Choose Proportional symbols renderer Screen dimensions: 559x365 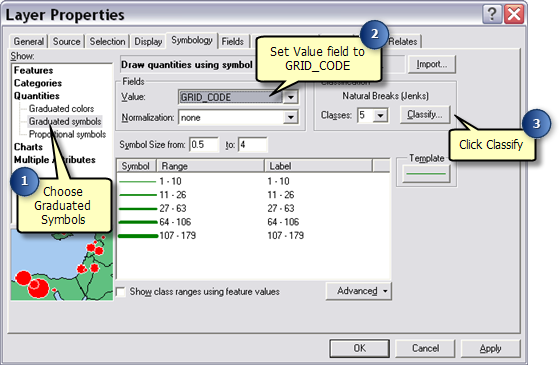click(67, 134)
